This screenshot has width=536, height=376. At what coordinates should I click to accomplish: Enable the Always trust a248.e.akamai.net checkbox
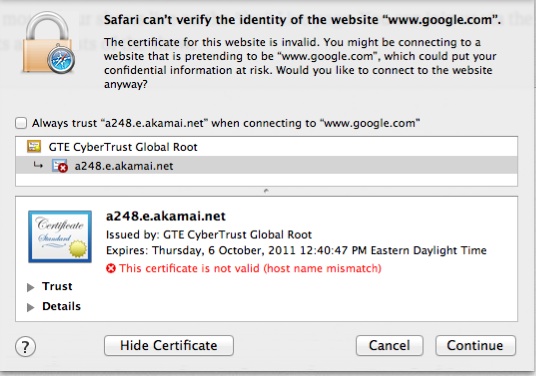pyautogui.click(x=21, y=123)
